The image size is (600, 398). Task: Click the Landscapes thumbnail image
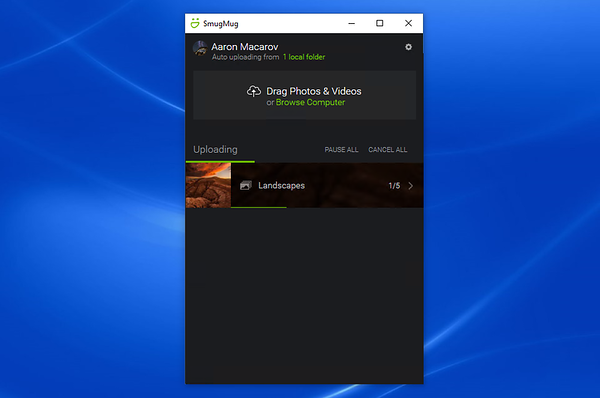(208, 185)
